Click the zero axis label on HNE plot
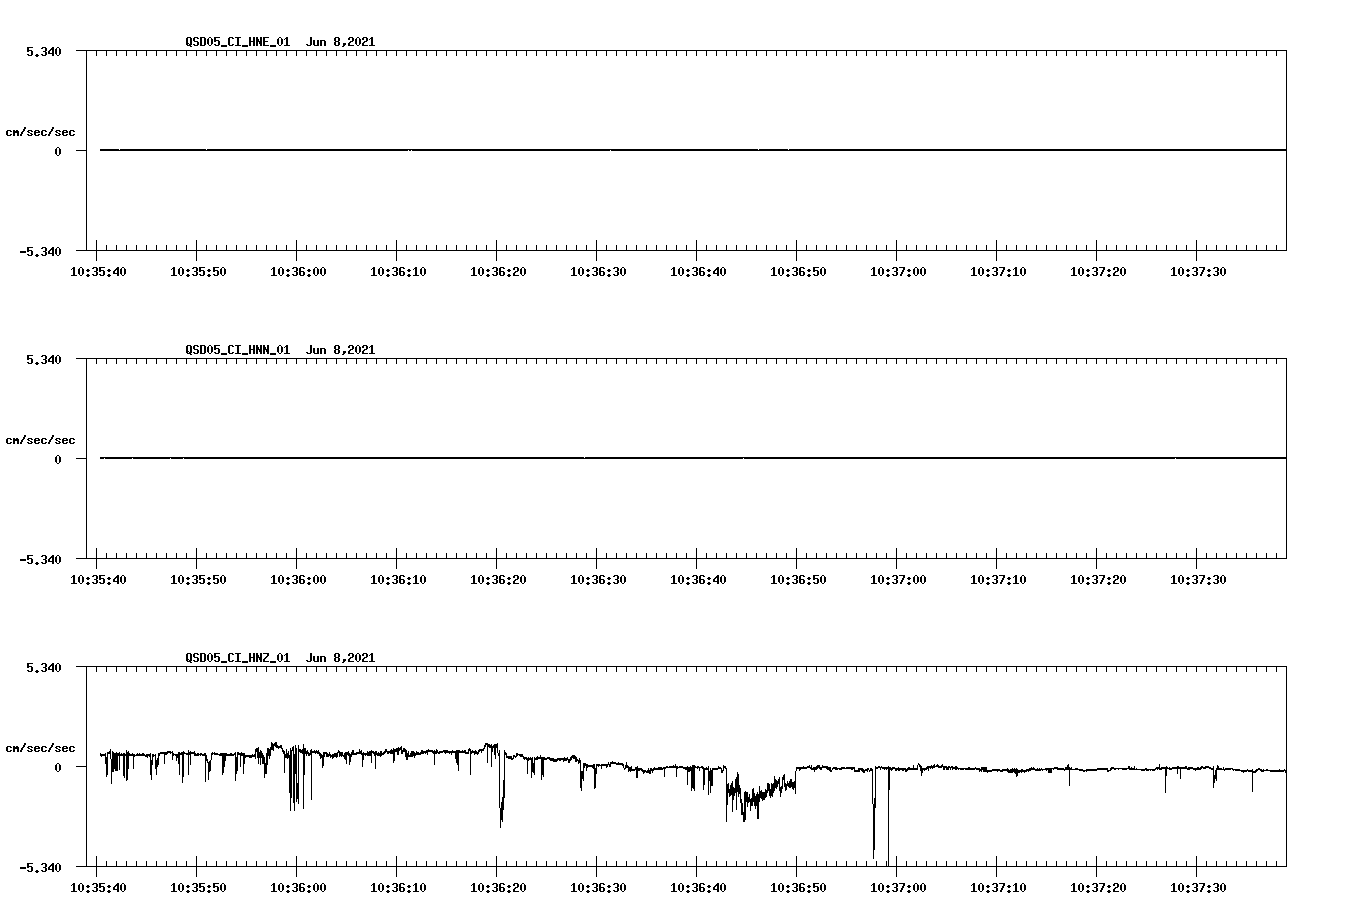This screenshot has width=1358, height=924. tap(58, 152)
